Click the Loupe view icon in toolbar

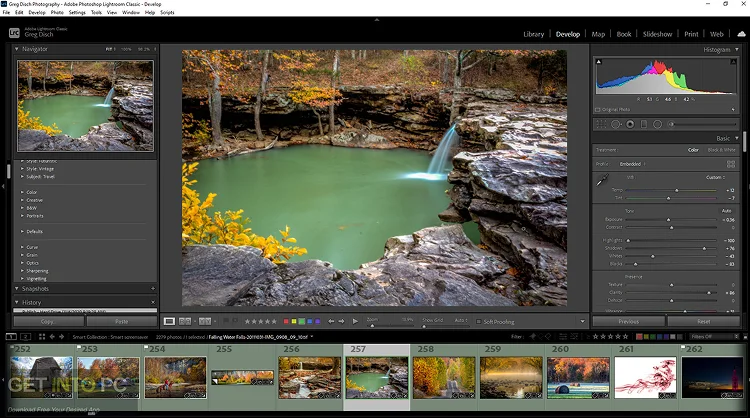click(x=170, y=321)
